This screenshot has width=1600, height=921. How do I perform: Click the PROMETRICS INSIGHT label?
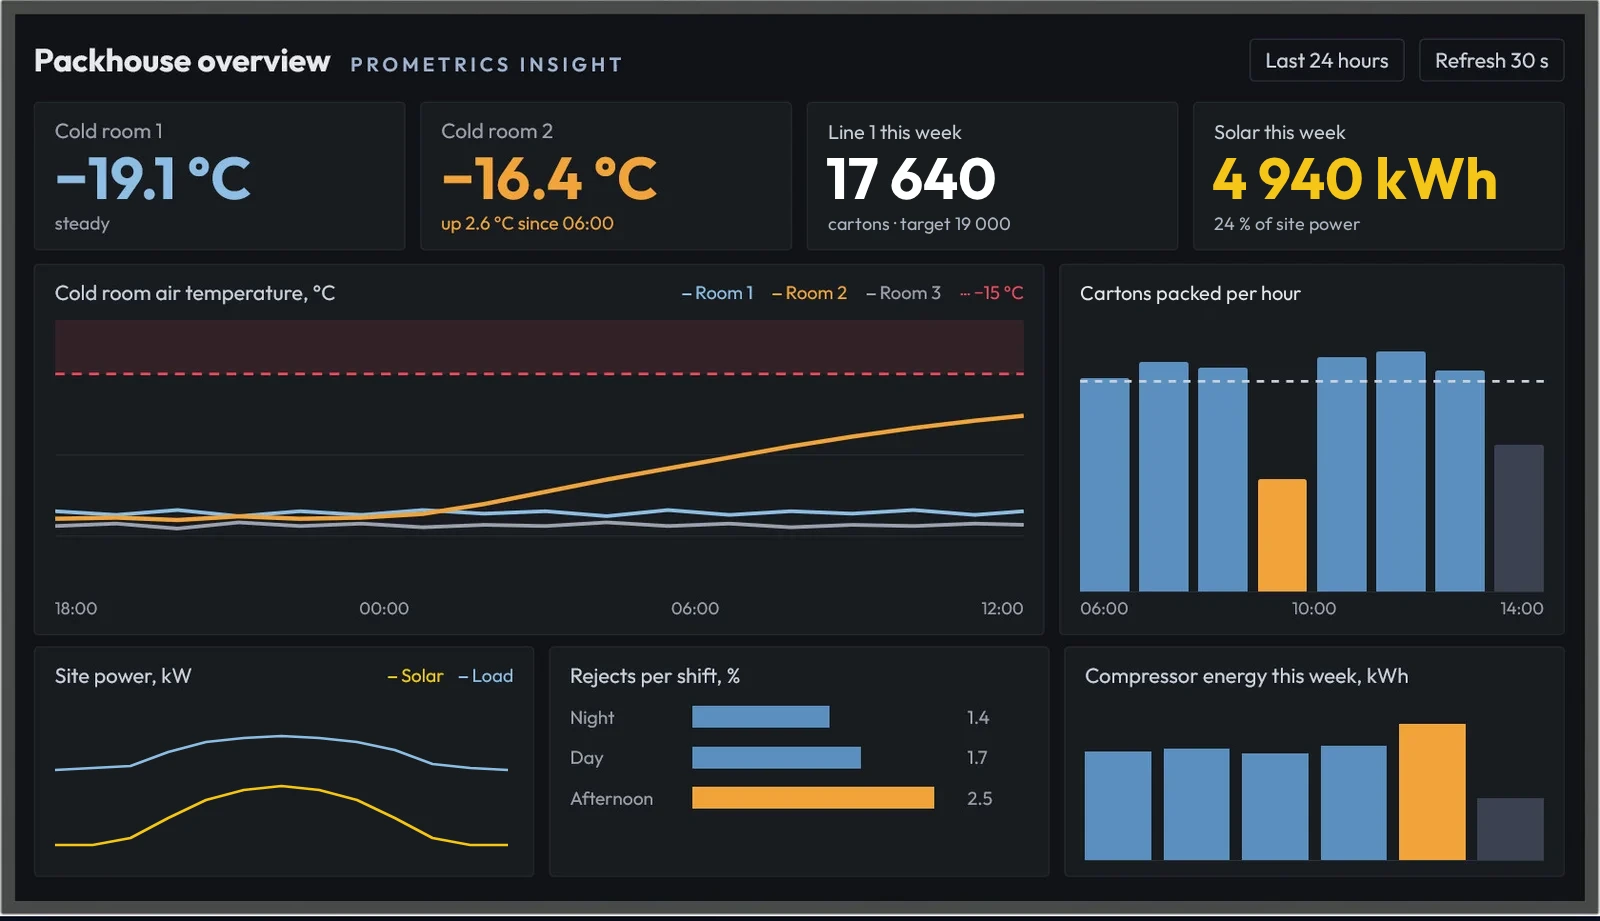point(486,65)
